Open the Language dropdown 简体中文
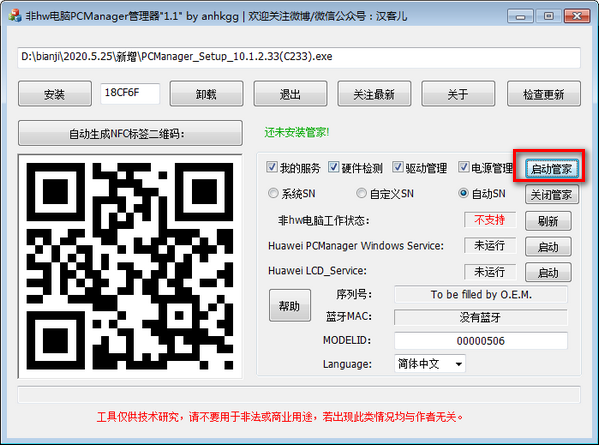599x445 pixels. click(x=430, y=364)
